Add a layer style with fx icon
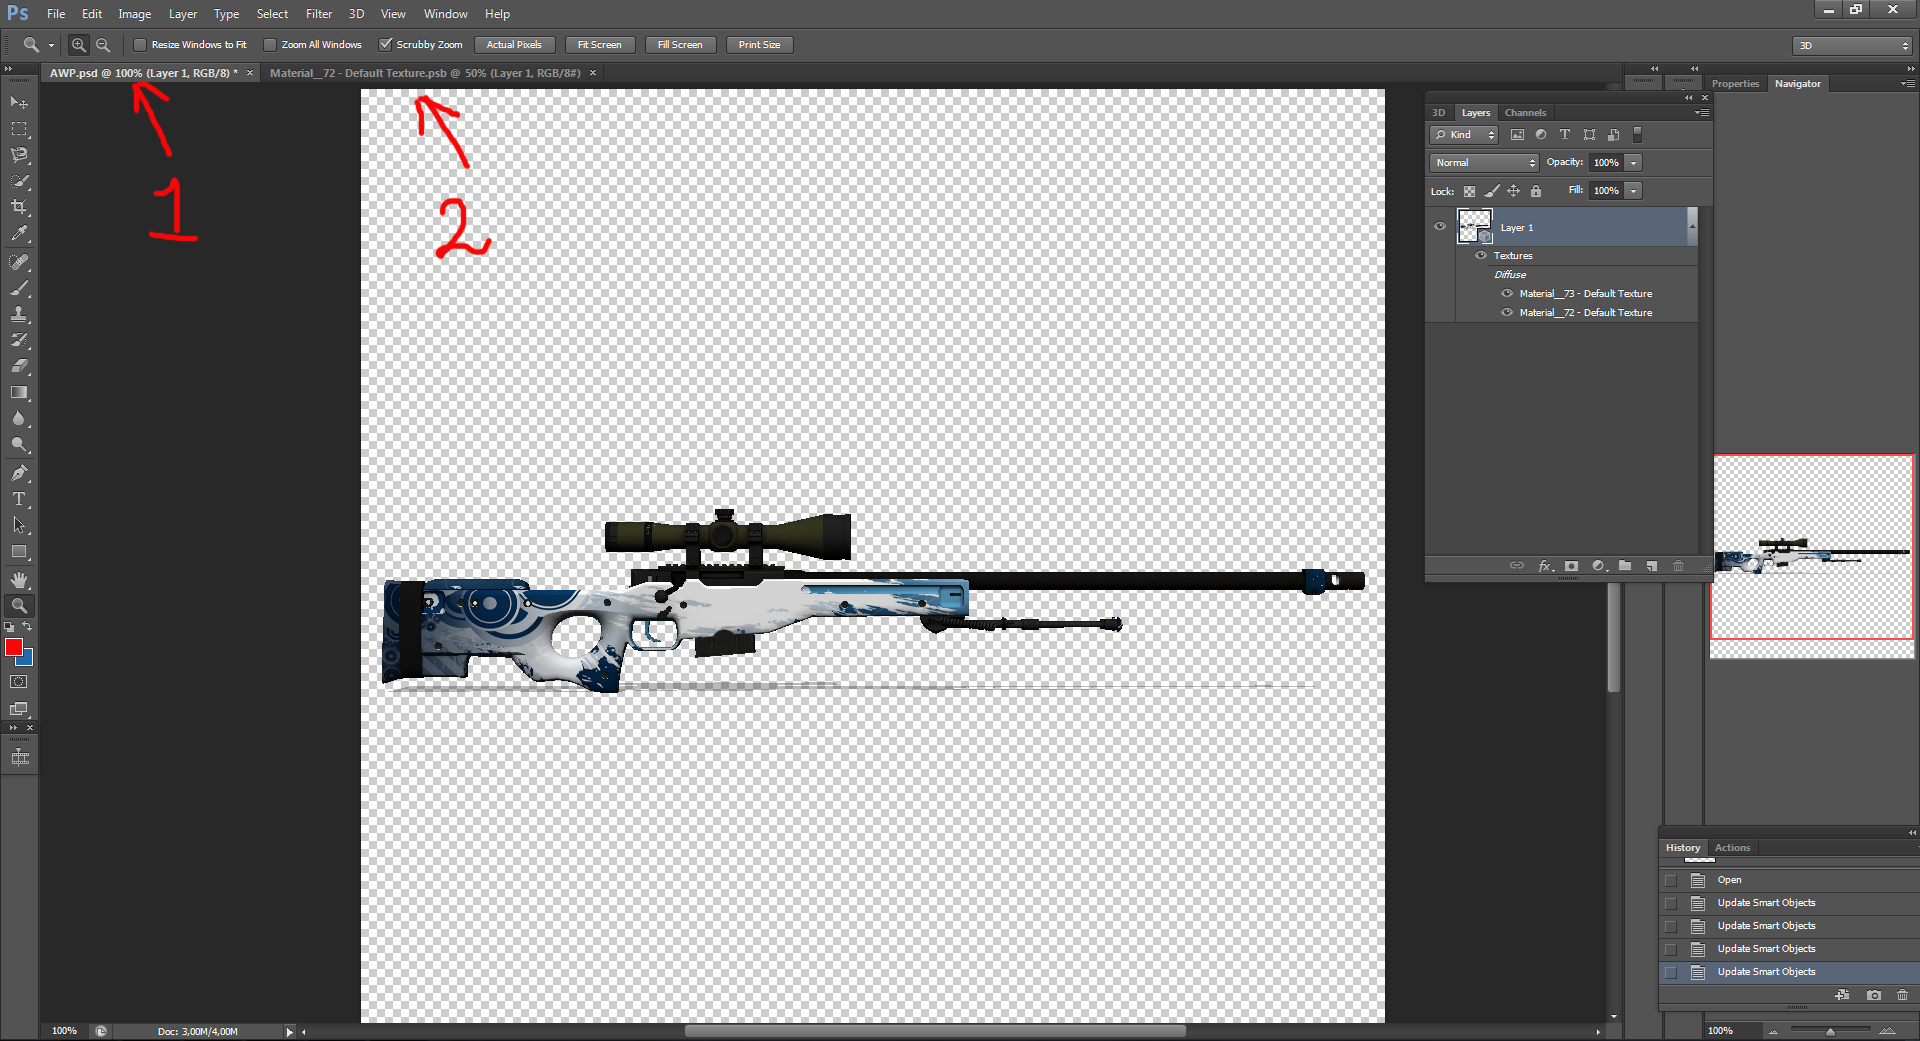The height and width of the screenshot is (1041, 1920). [x=1545, y=566]
